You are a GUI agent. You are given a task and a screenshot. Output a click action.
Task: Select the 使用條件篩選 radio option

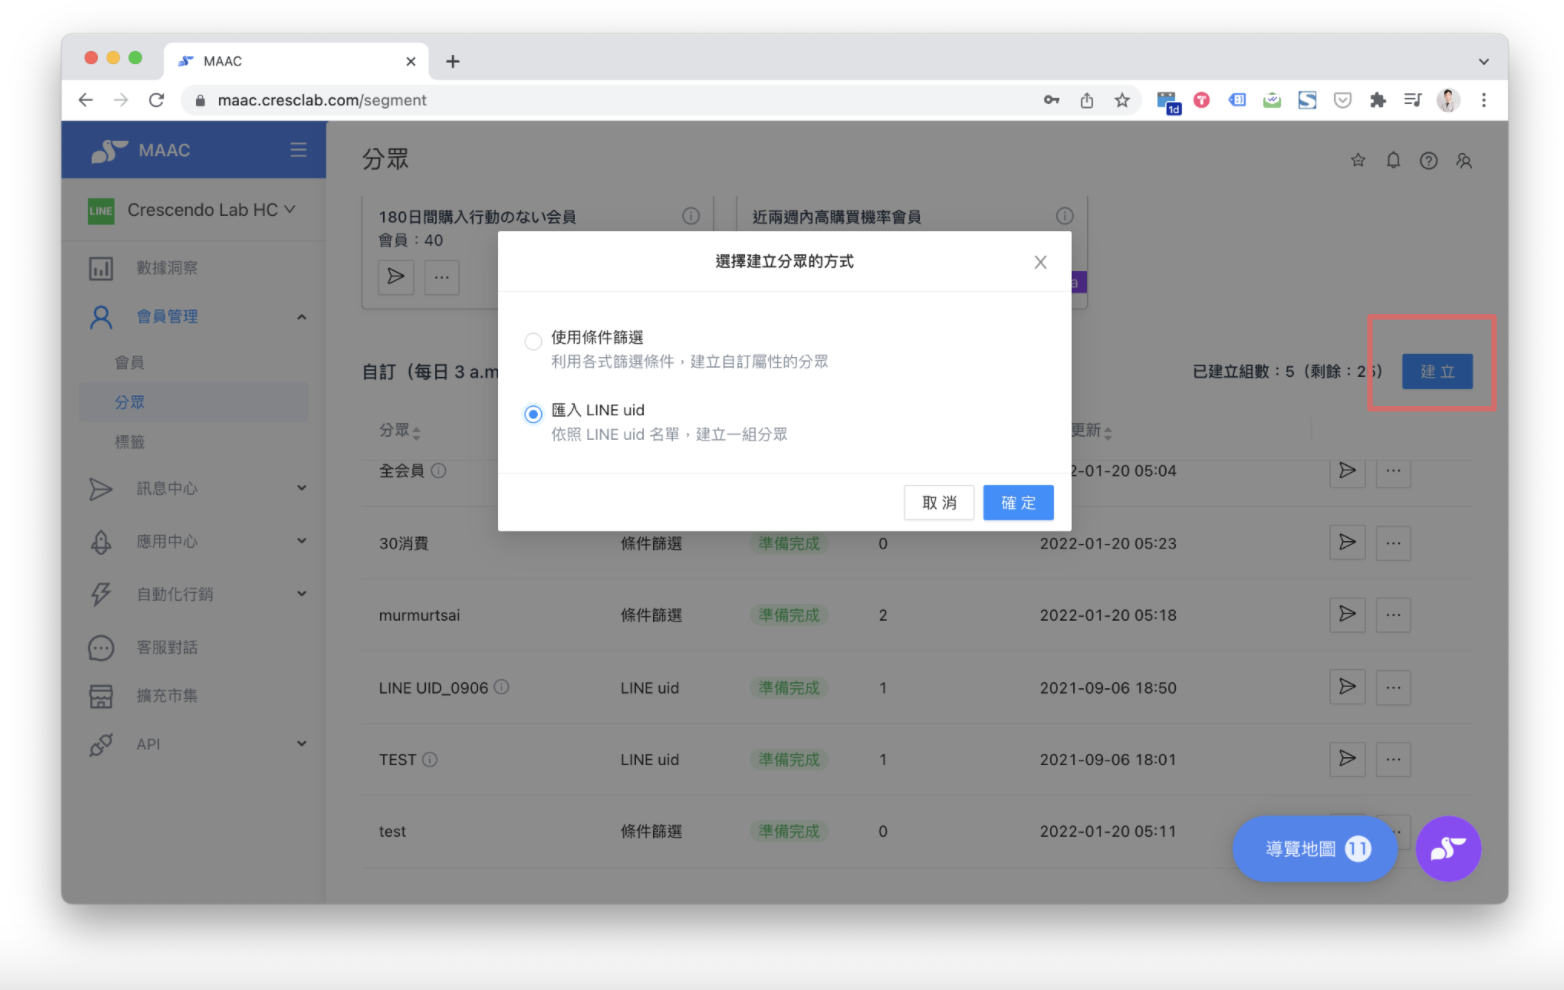coord(533,341)
